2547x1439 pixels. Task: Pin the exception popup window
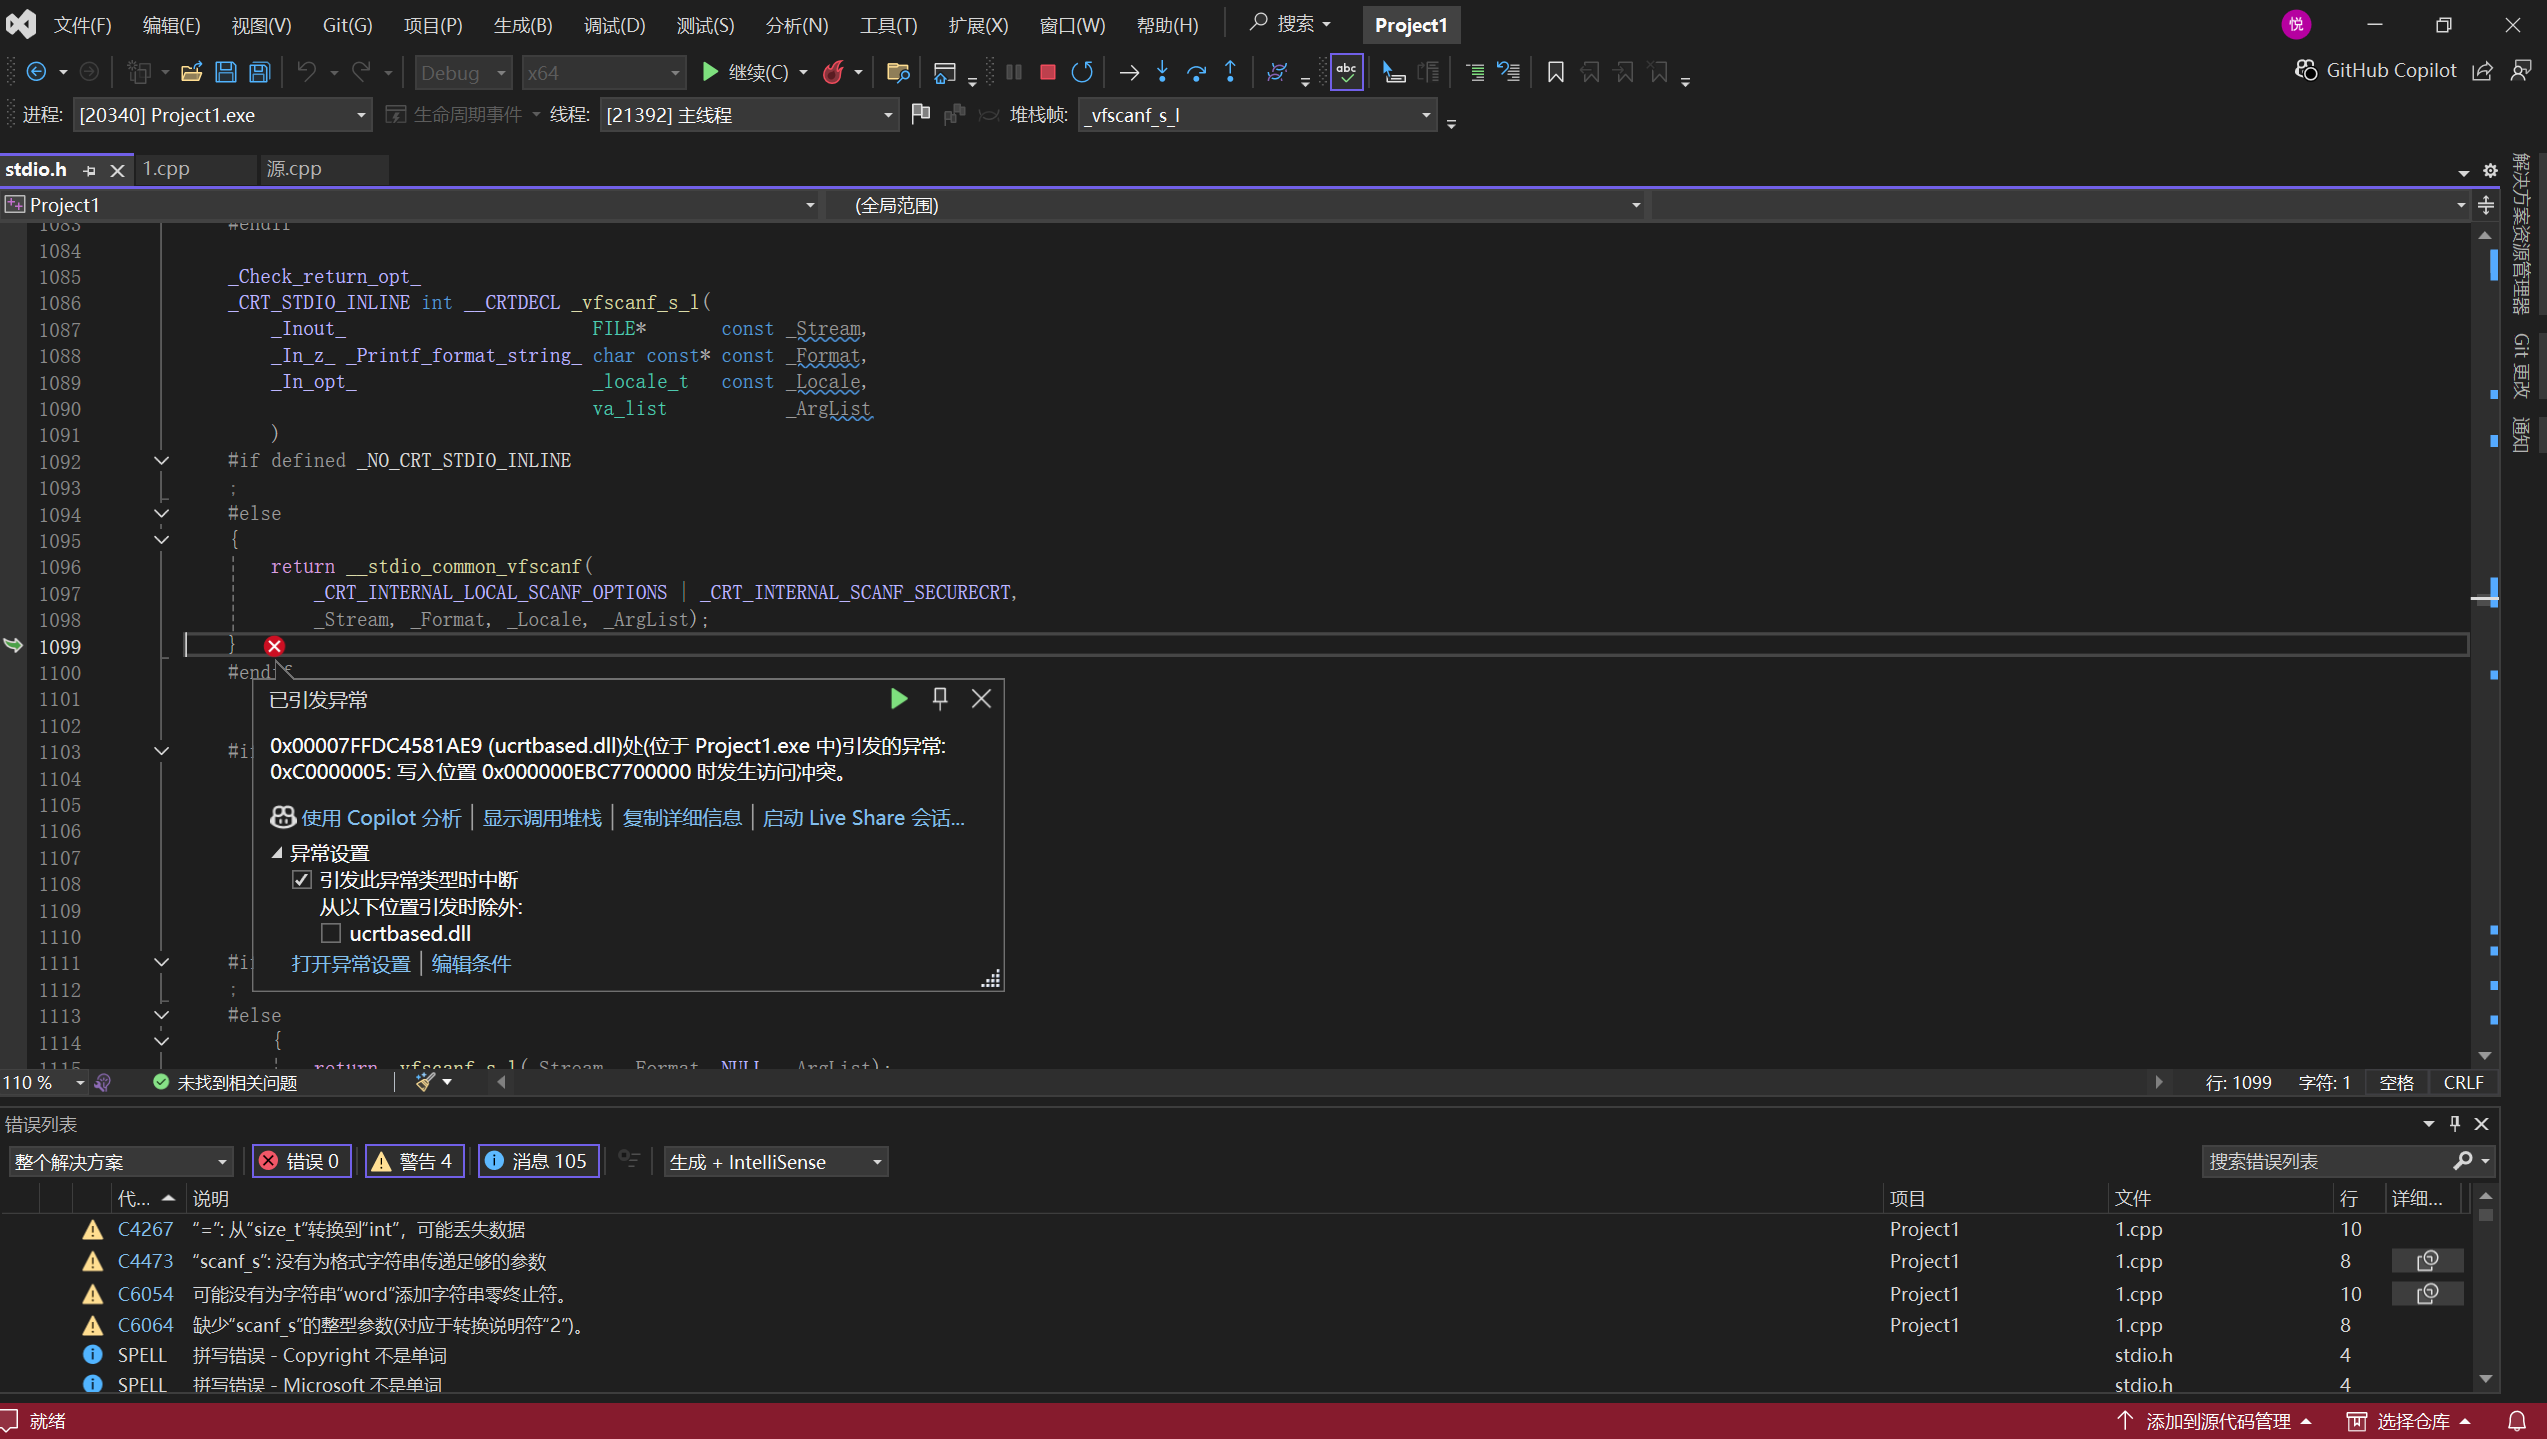pos(940,699)
